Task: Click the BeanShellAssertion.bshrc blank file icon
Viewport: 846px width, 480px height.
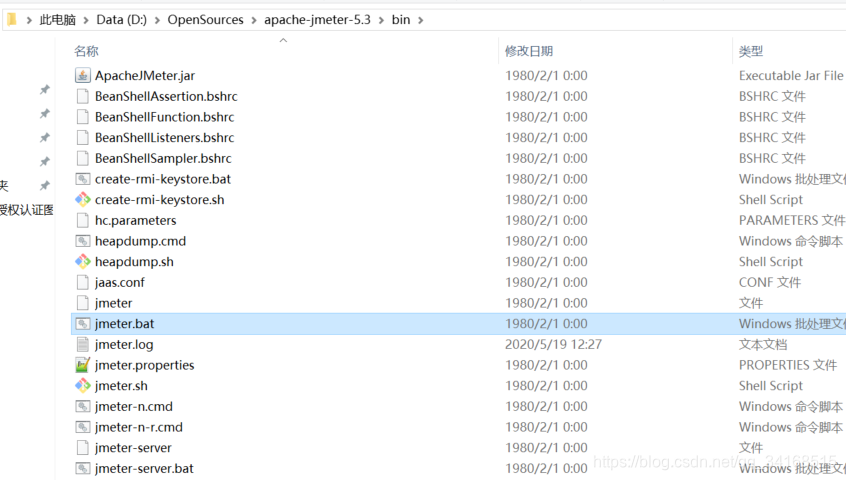Action: click(83, 97)
